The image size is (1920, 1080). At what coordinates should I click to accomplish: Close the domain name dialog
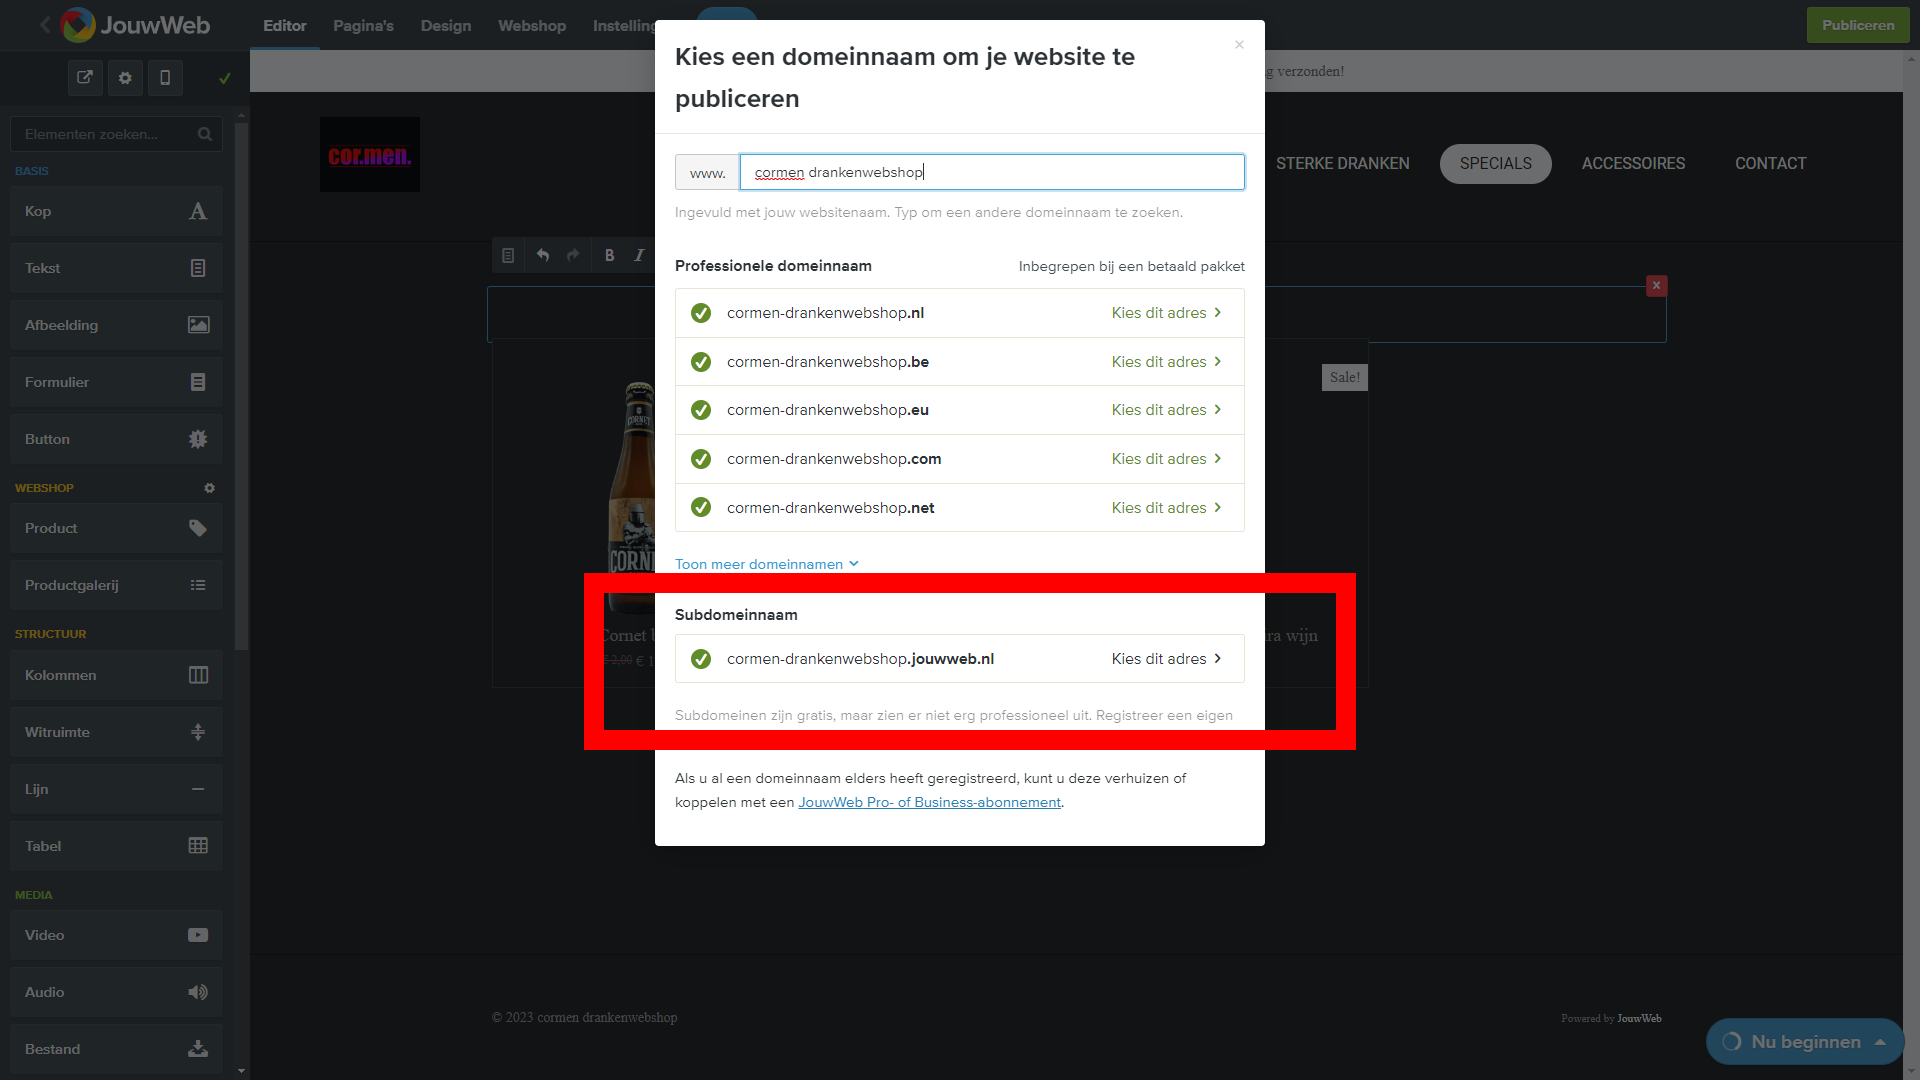tap(1239, 44)
